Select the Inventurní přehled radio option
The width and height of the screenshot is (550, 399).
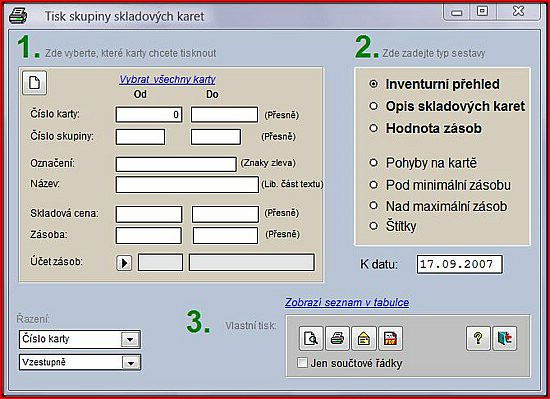[374, 84]
